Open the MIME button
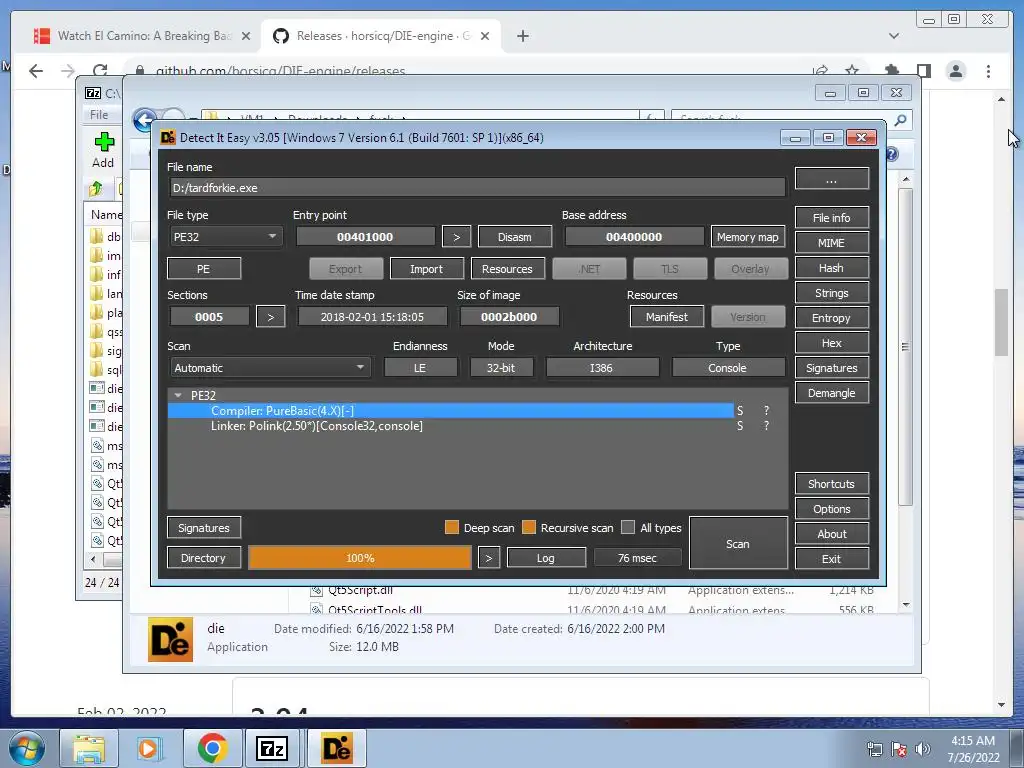 pos(831,243)
